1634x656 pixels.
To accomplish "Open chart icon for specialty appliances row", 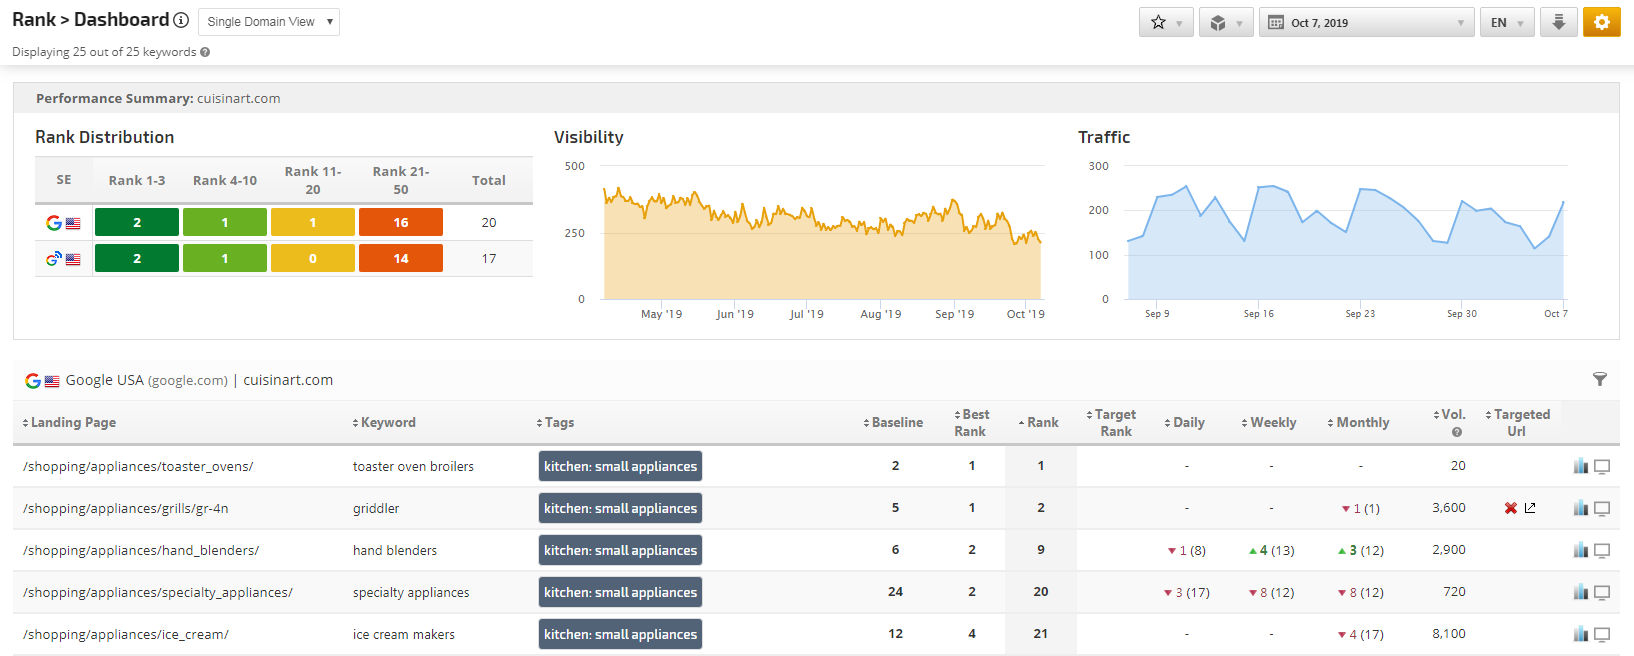I will (1581, 592).
